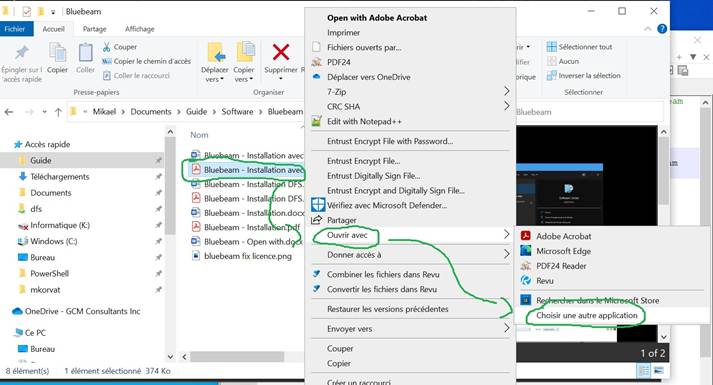Go back with the back arrow
The image size is (713, 385).
tap(9, 112)
